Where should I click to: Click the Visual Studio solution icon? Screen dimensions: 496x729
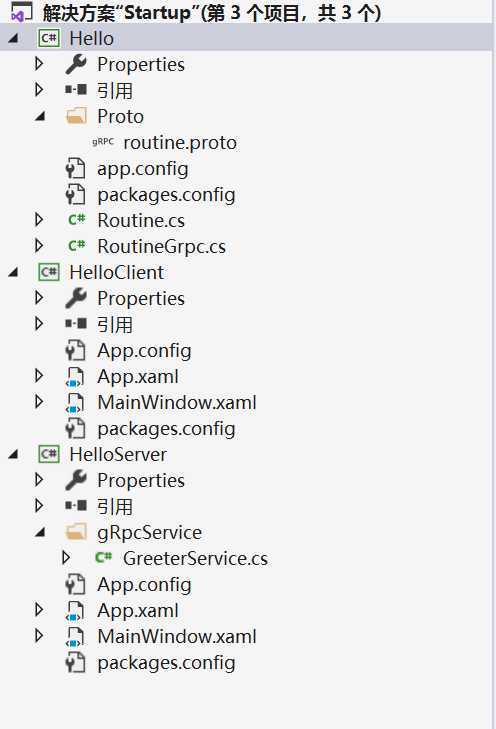tap(21, 13)
